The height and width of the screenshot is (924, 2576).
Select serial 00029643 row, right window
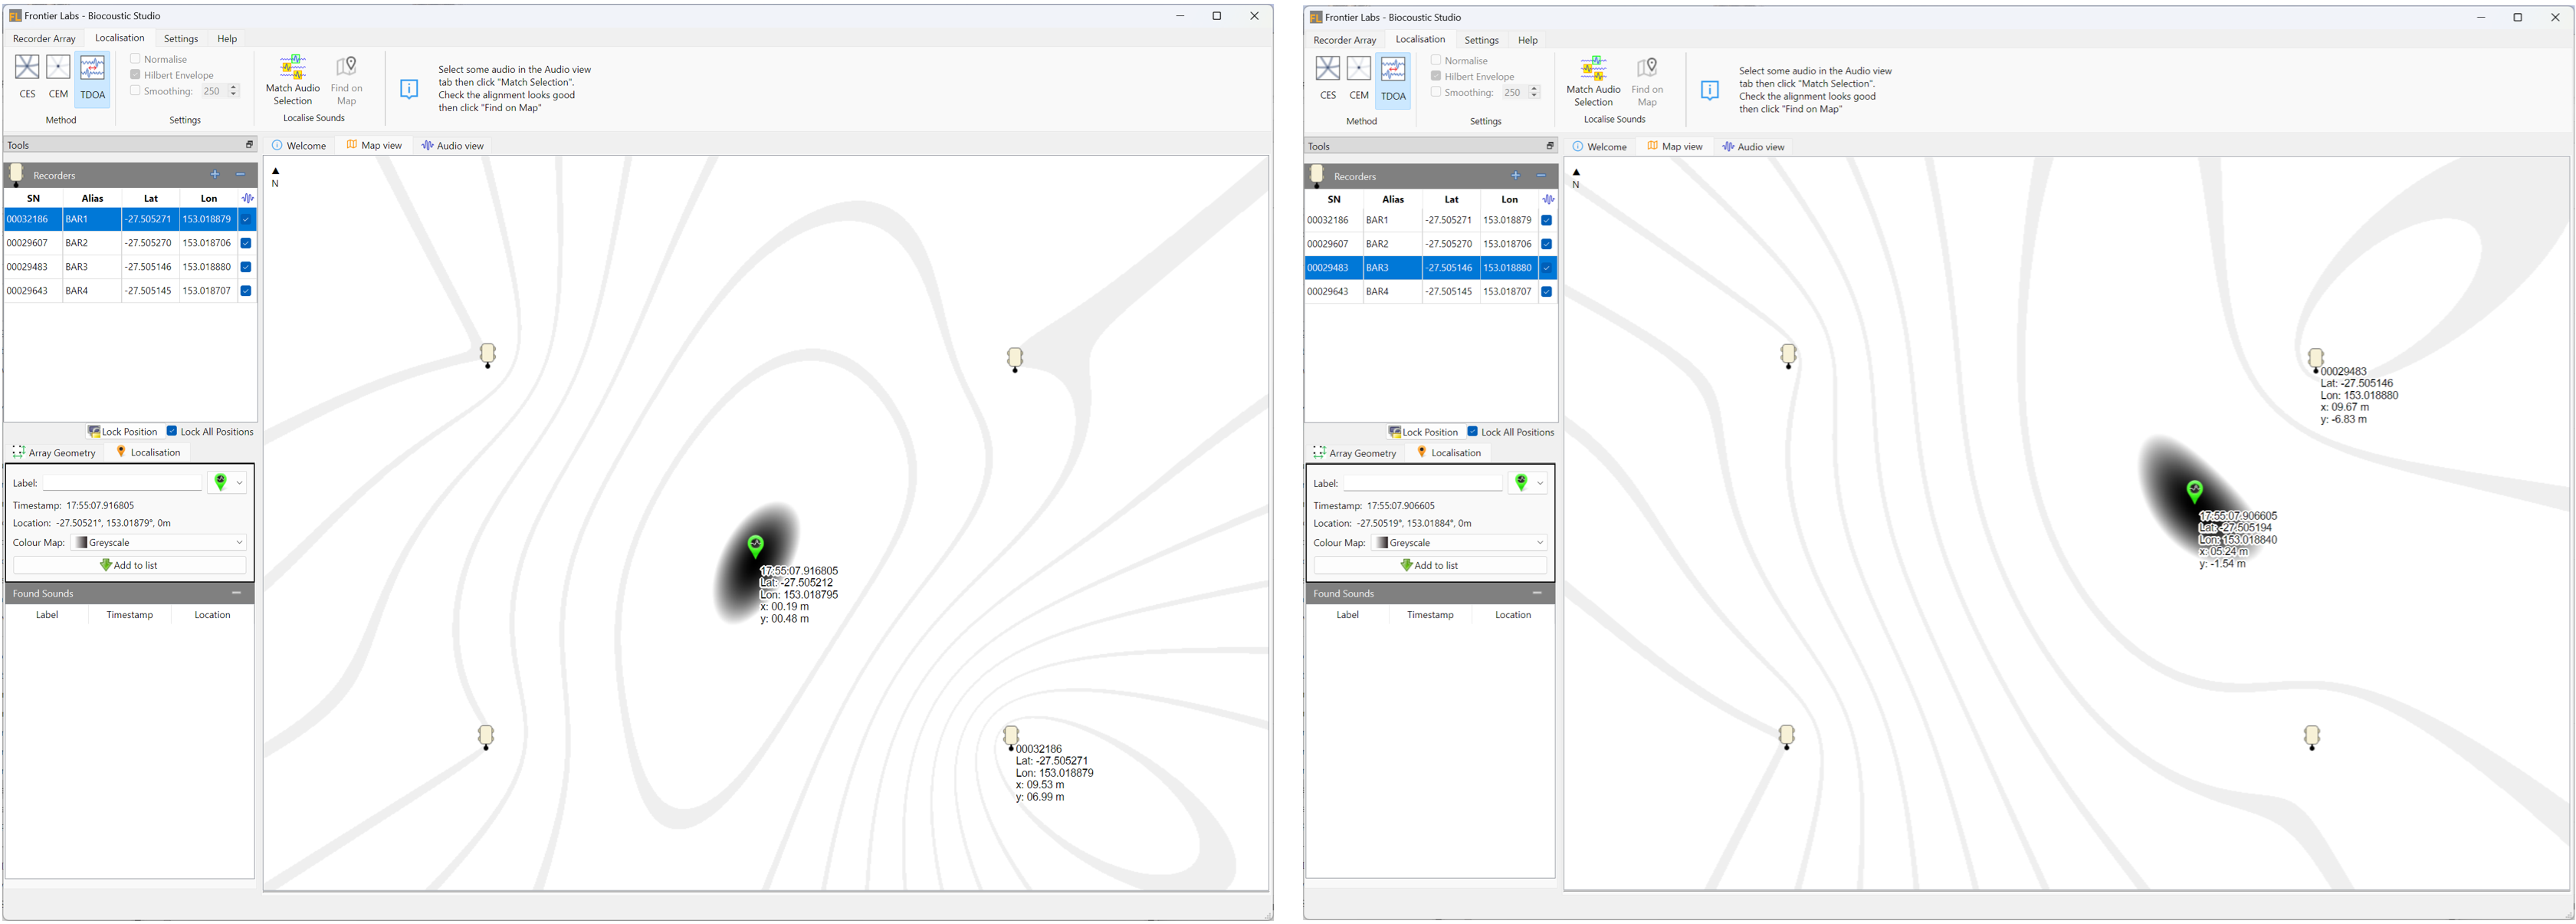point(1431,292)
